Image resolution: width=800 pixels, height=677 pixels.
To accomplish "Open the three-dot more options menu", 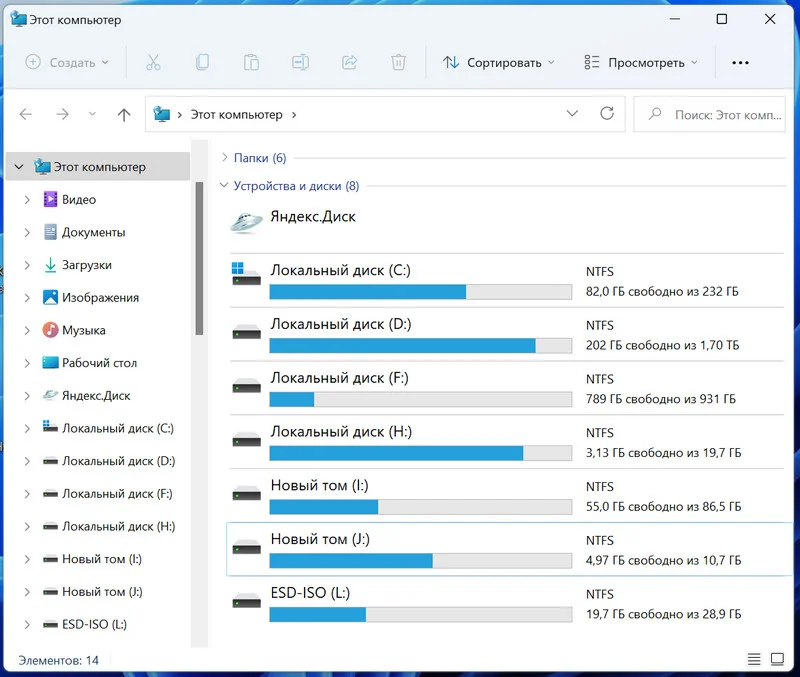I will tap(740, 63).
